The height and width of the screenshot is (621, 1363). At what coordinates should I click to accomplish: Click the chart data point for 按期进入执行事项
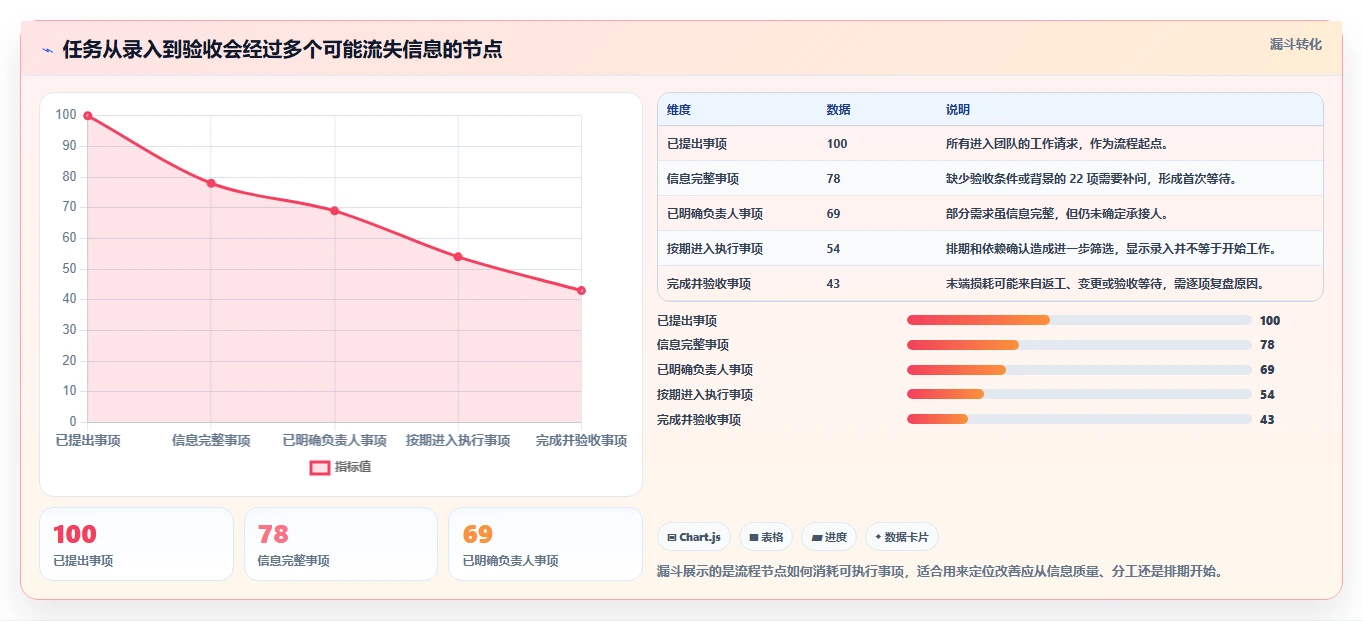point(458,257)
